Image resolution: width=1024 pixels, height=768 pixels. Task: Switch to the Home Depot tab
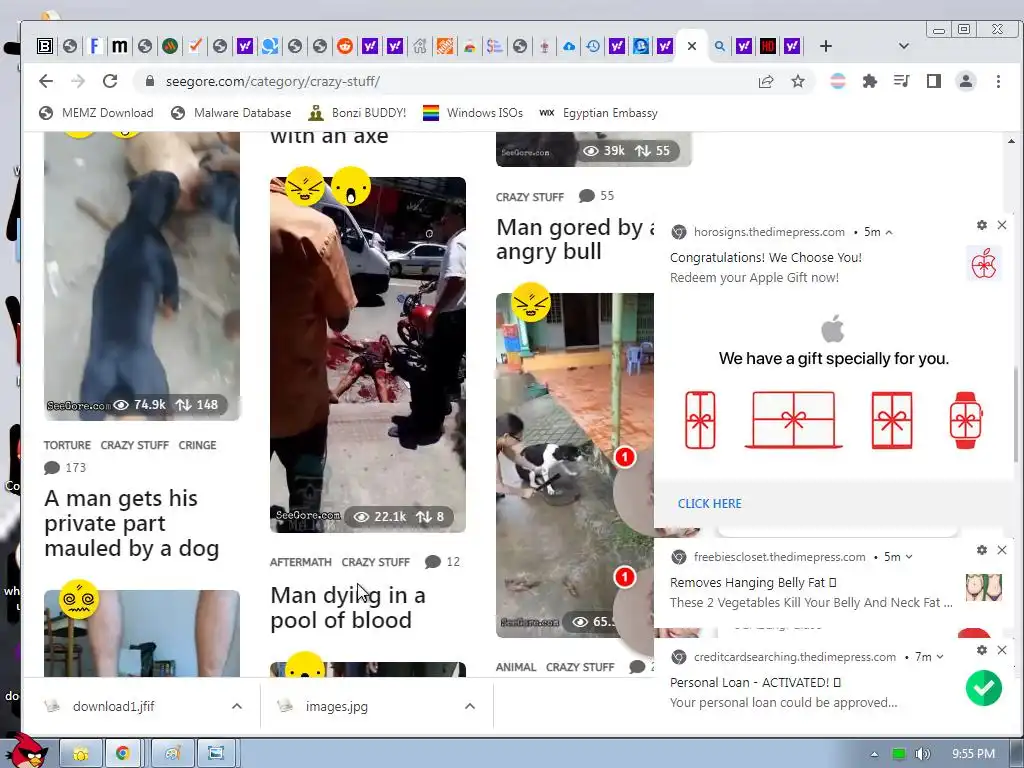coord(445,46)
